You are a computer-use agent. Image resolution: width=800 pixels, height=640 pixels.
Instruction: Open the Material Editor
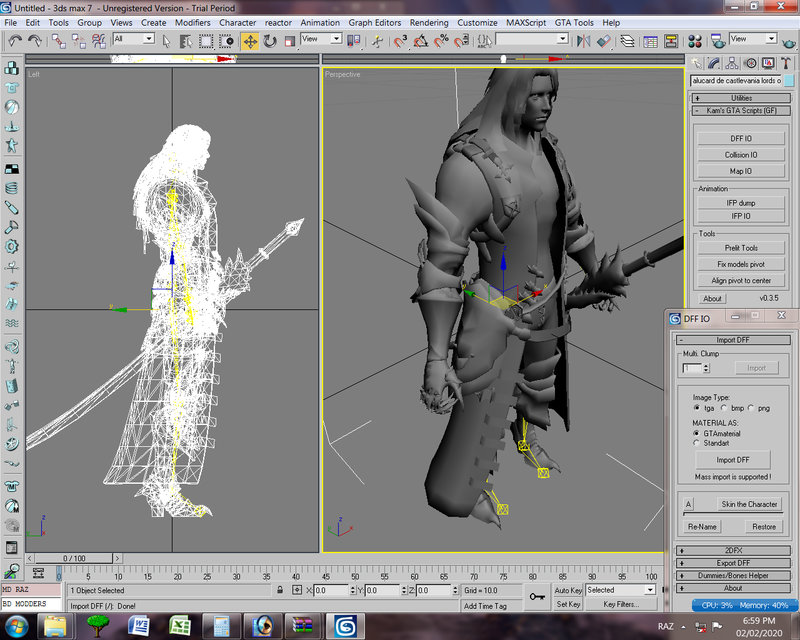(x=695, y=41)
